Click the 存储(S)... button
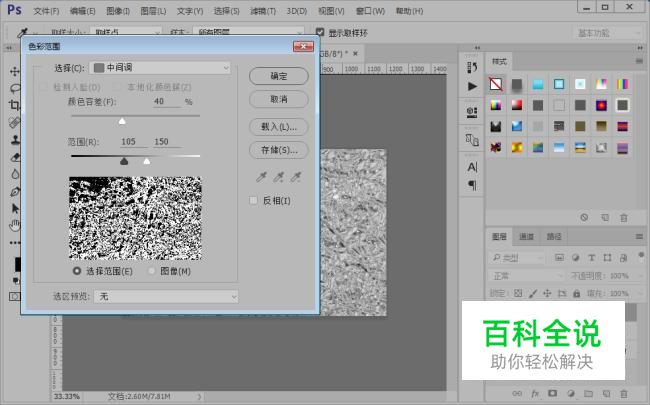The width and height of the screenshot is (650, 405). pyautogui.click(x=279, y=150)
